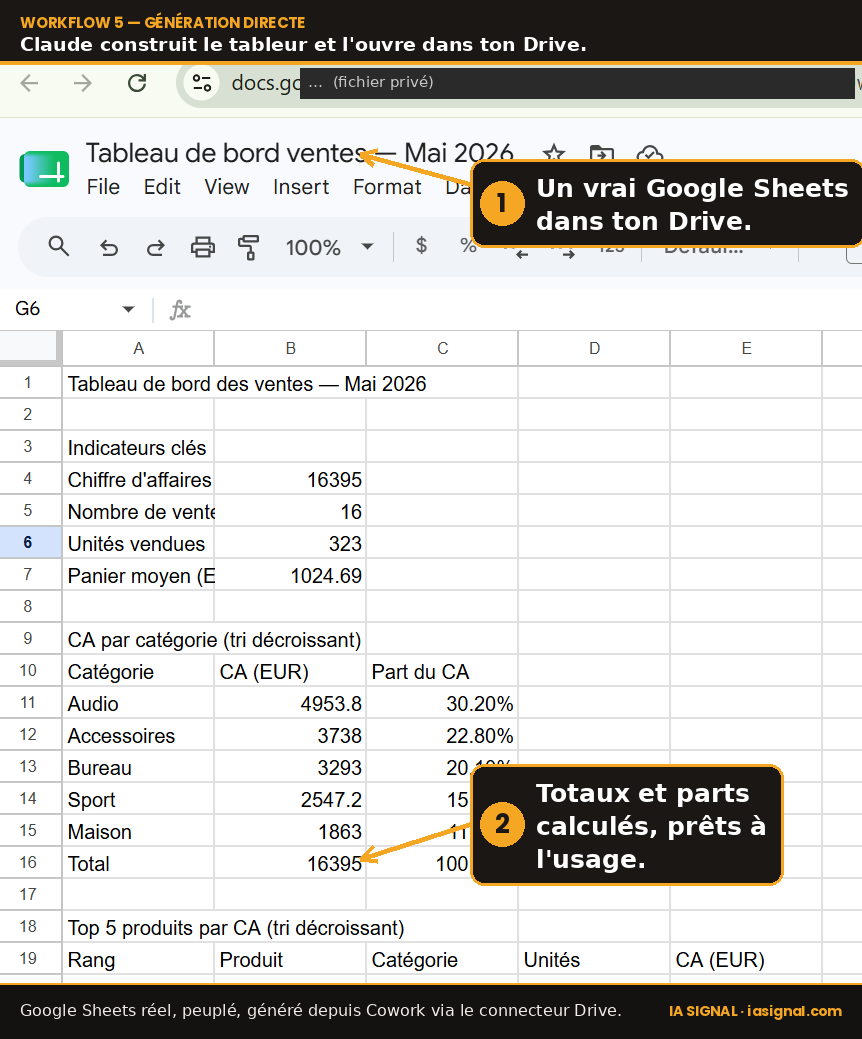Select row 1 header
The height and width of the screenshot is (1039, 862).
[x=30, y=382]
